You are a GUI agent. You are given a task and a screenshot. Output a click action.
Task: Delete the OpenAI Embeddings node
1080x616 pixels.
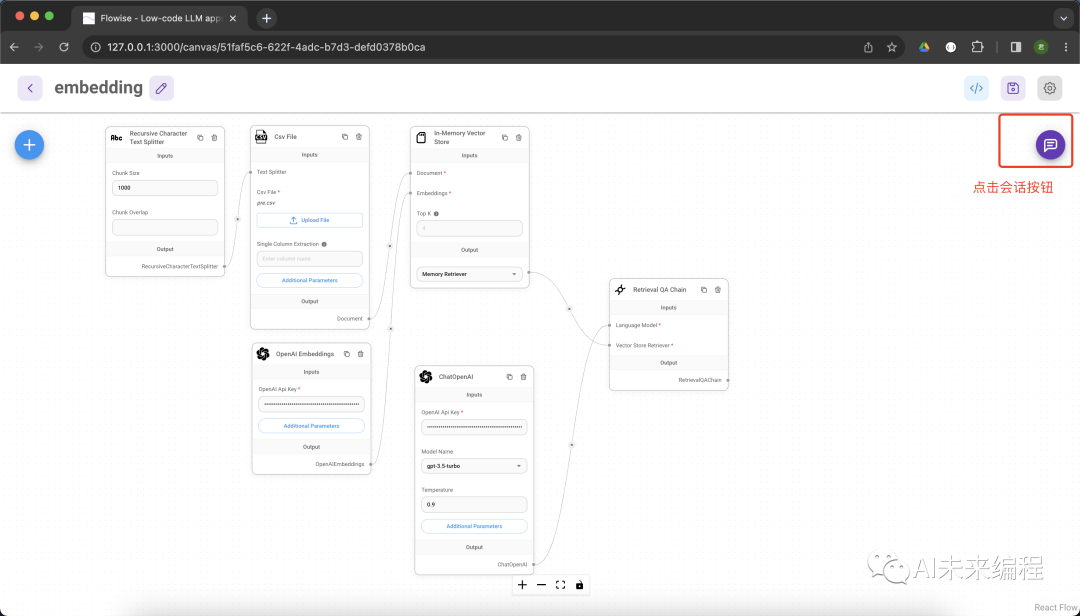[360, 354]
